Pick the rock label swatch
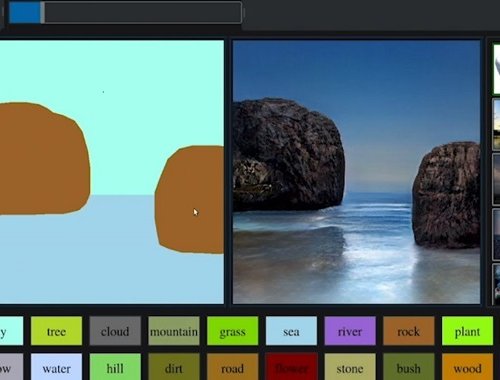This screenshot has height=380, width=500. pyautogui.click(x=409, y=331)
